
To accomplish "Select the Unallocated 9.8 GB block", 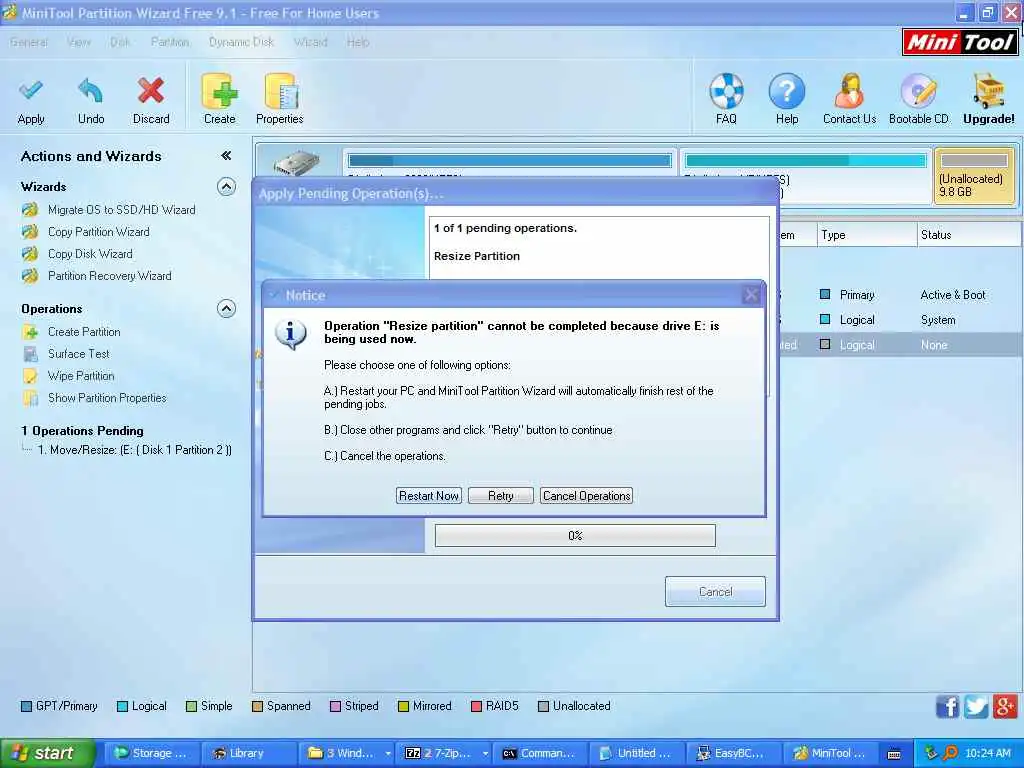I will [x=974, y=176].
